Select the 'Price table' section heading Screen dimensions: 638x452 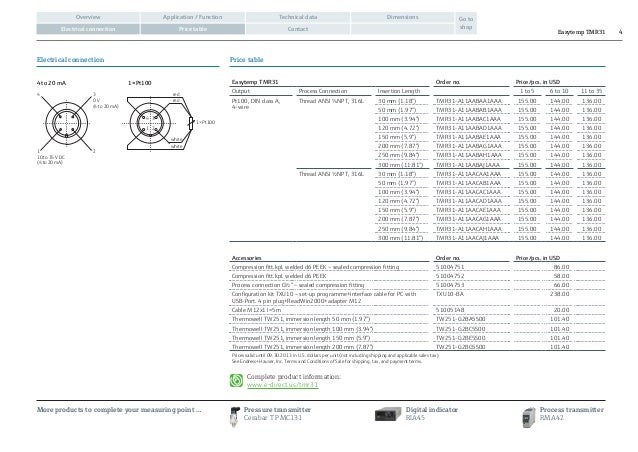pos(247,60)
